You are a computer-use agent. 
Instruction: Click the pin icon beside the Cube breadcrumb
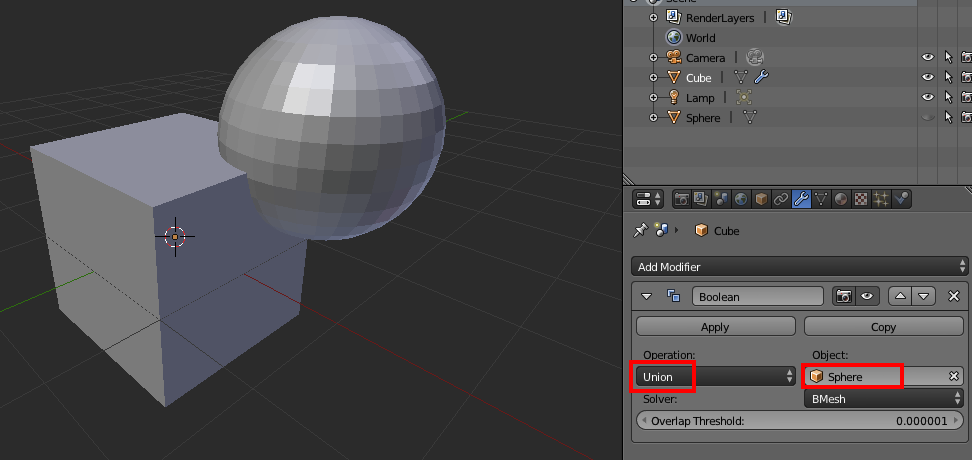pyautogui.click(x=640, y=231)
